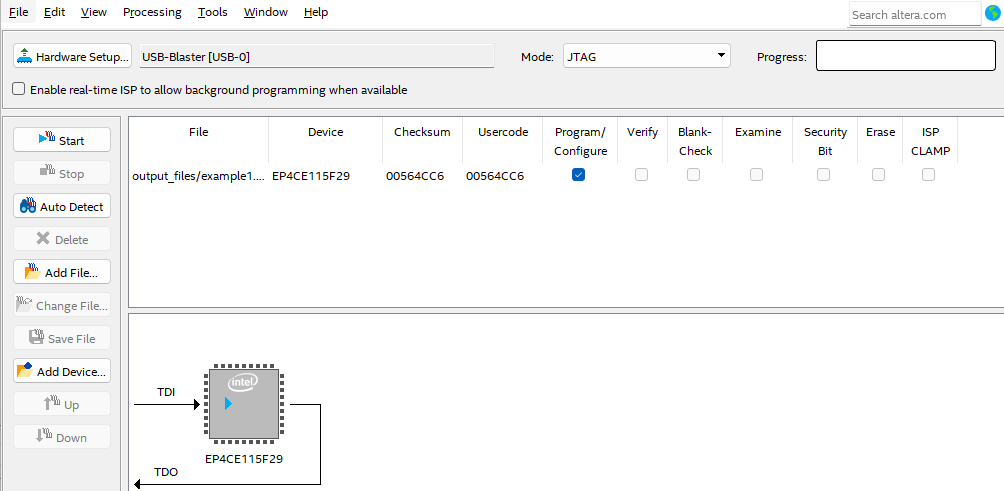Viewport: 1004px width, 491px height.
Task: Uncheck the Program/Configure checkbox
Action: pos(578,175)
